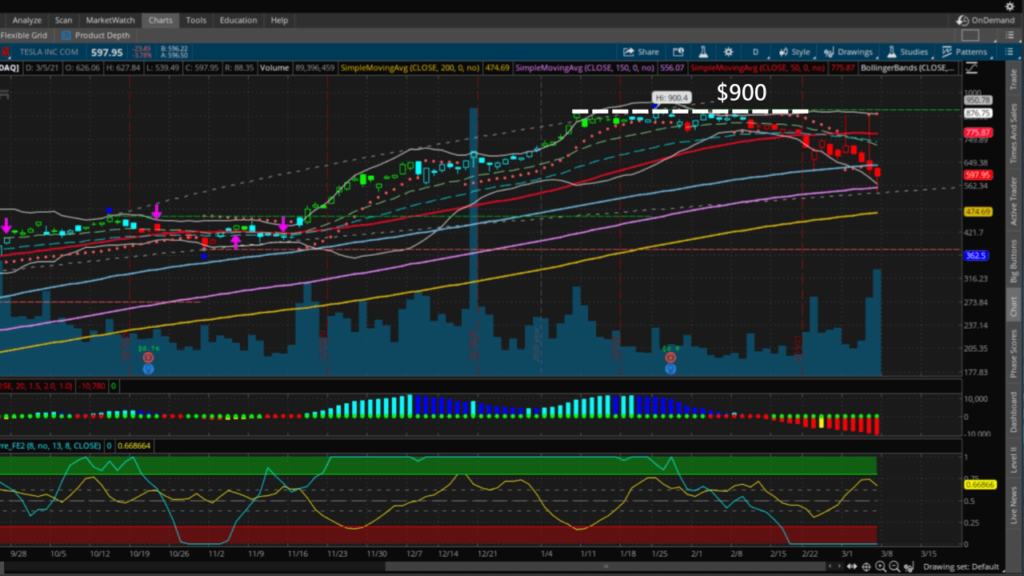Open the Live News side tab
The image size is (1024, 576).
(x=1014, y=504)
